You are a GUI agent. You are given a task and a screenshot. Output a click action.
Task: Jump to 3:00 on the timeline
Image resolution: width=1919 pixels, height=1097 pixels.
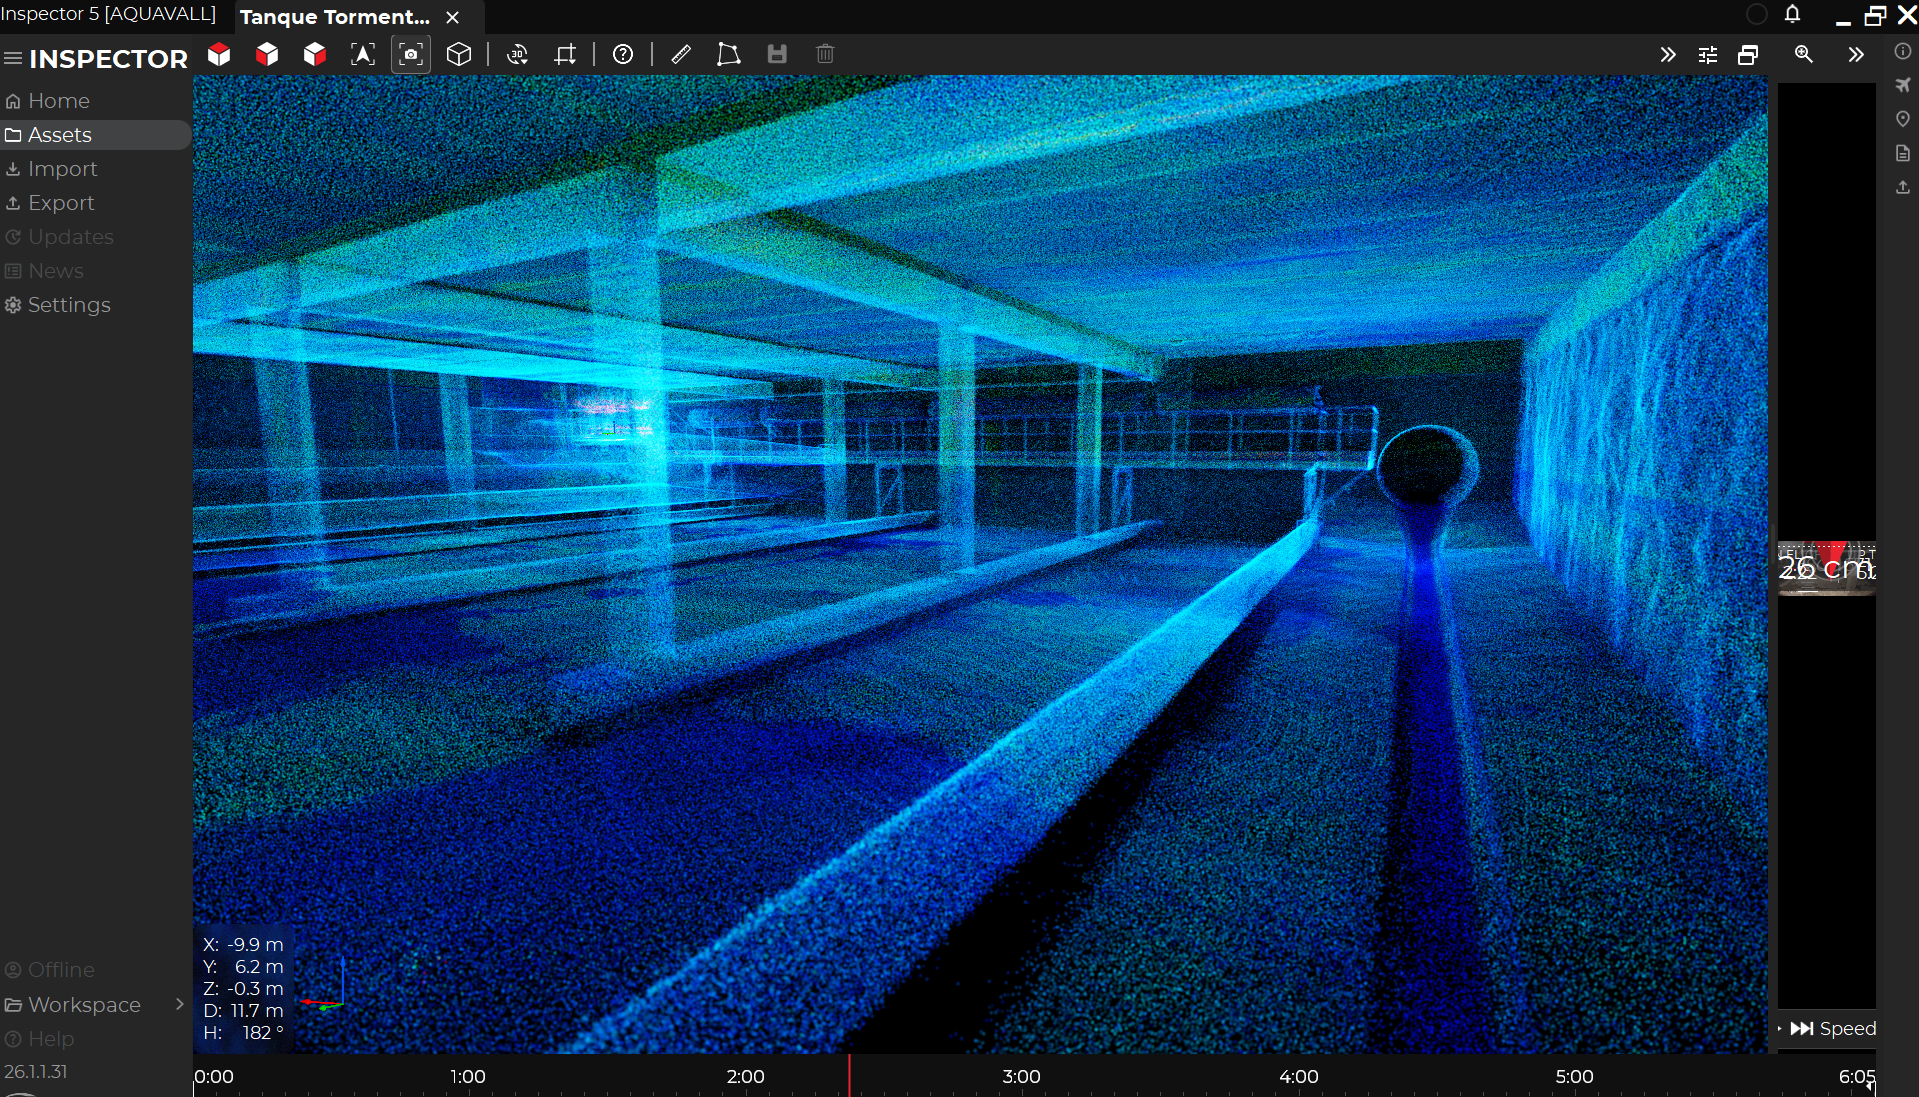(1021, 1077)
